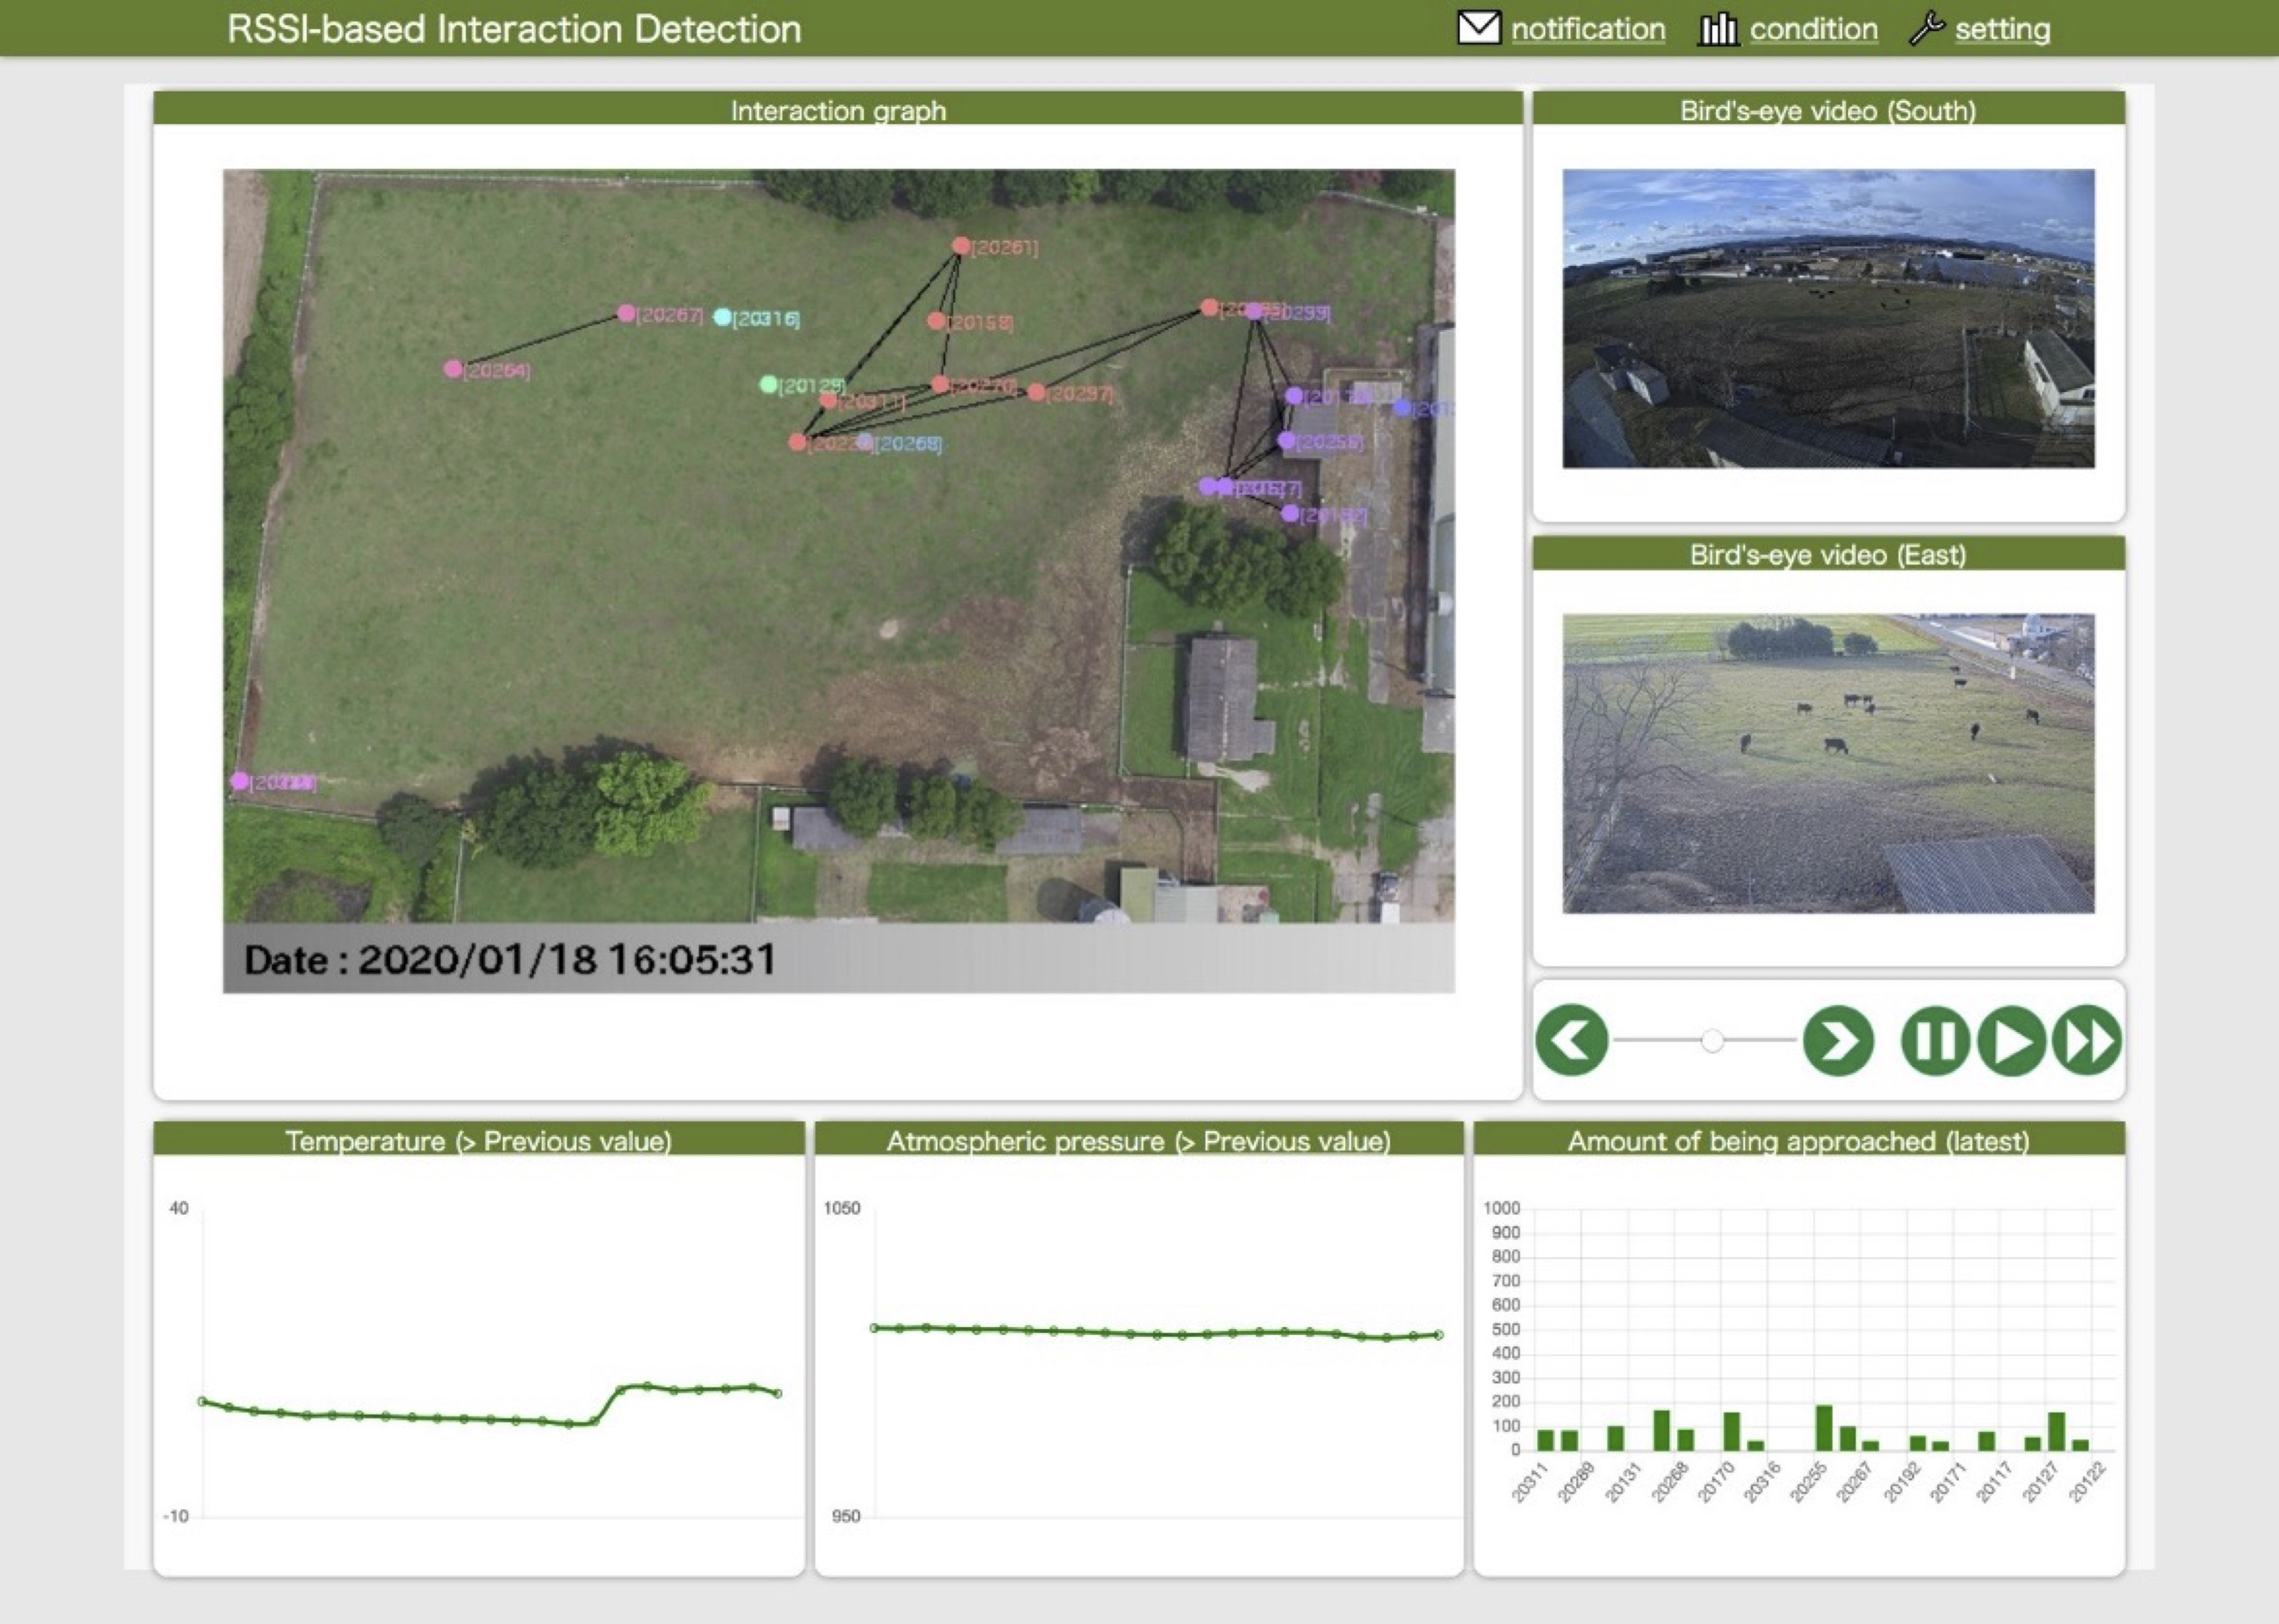Click the 20311 axis label in bar chart
The width and height of the screenshot is (2279, 1624).
[x=1530, y=1482]
